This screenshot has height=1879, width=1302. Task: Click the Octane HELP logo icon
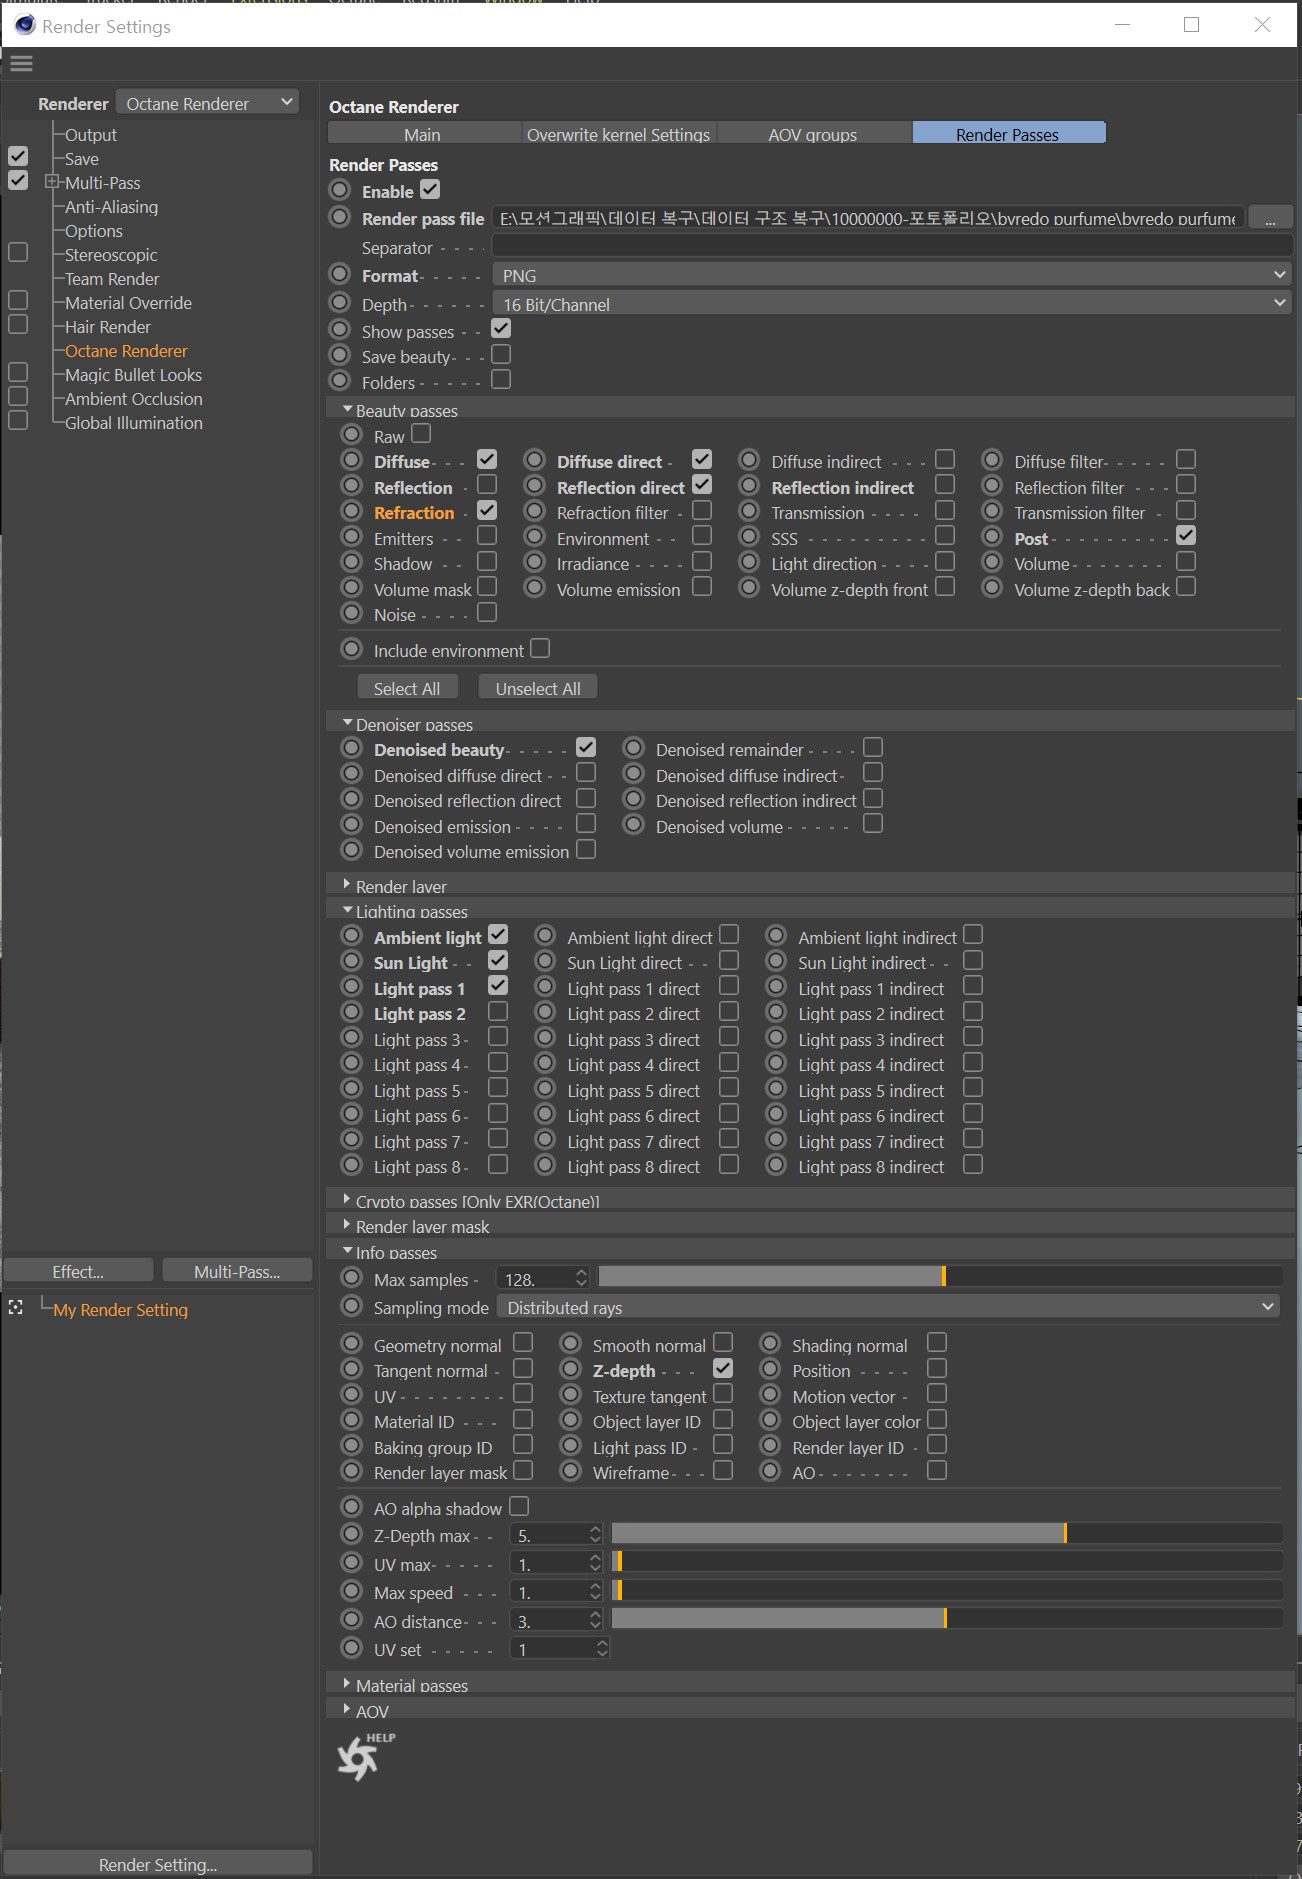[x=365, y=1756]
